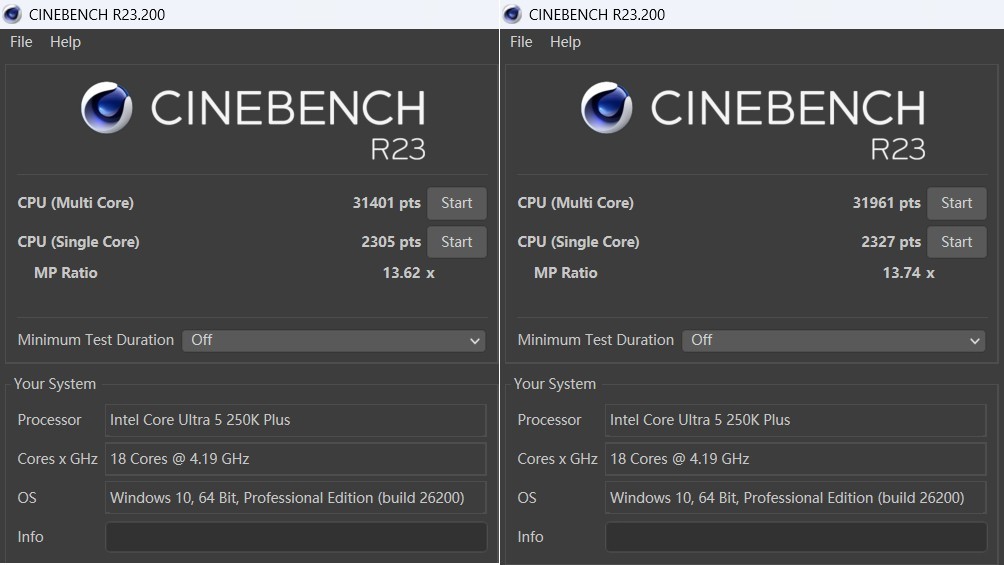Click the Cores x GHz field in the 31961 pts window

click(796, 459)
